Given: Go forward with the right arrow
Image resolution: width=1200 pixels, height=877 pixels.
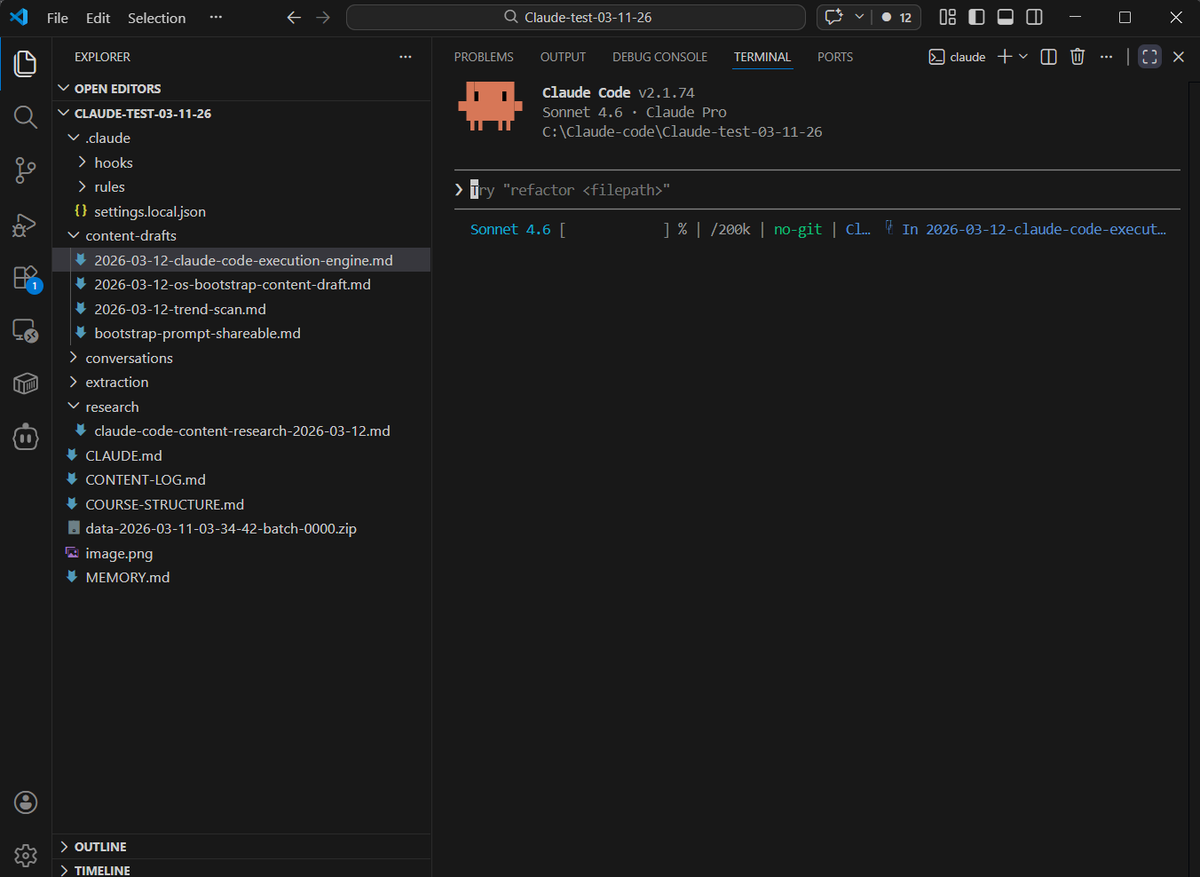Looking at the screenshot, I should click(x=322, y=17).
